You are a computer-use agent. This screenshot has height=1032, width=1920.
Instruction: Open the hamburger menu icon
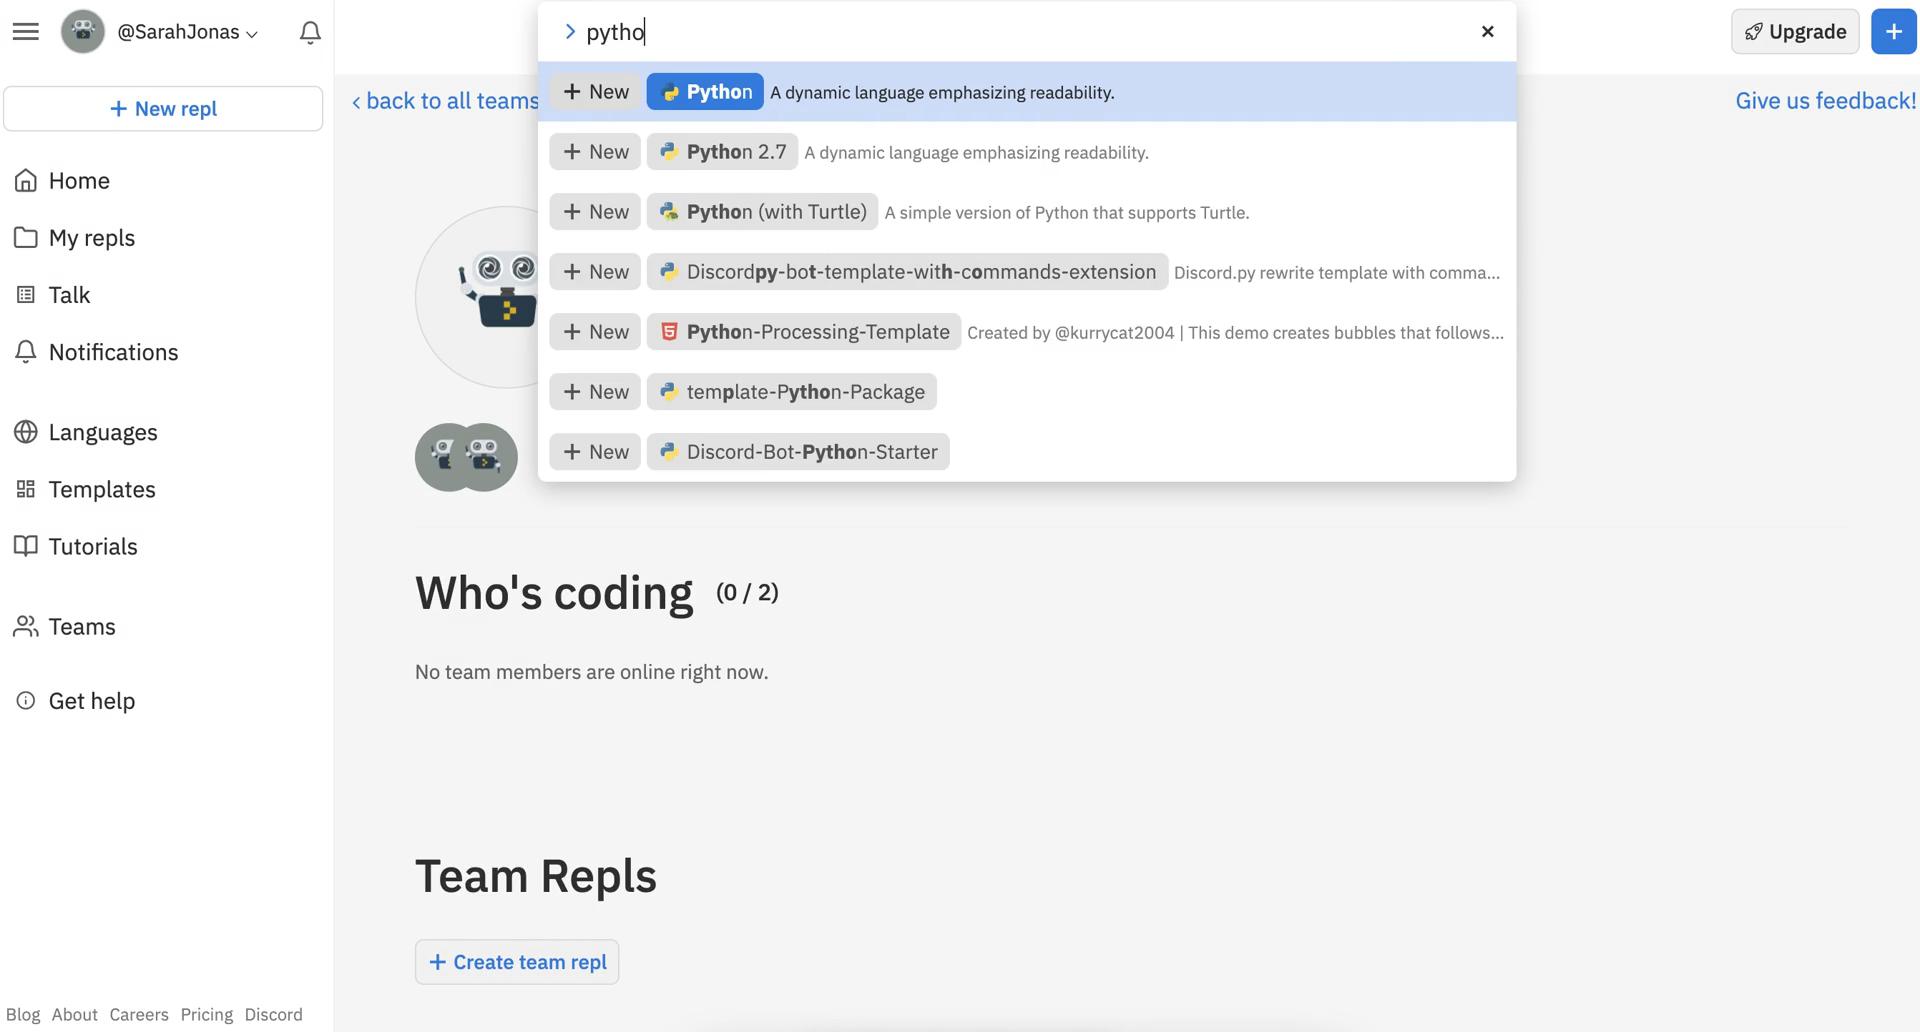(x=26, y=32)
